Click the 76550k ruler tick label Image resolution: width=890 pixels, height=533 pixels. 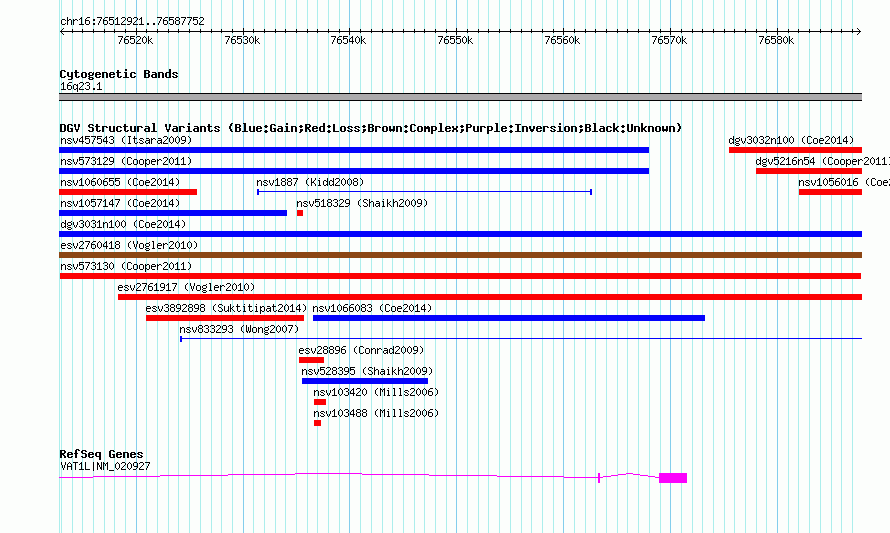click(x=455, y=40)
